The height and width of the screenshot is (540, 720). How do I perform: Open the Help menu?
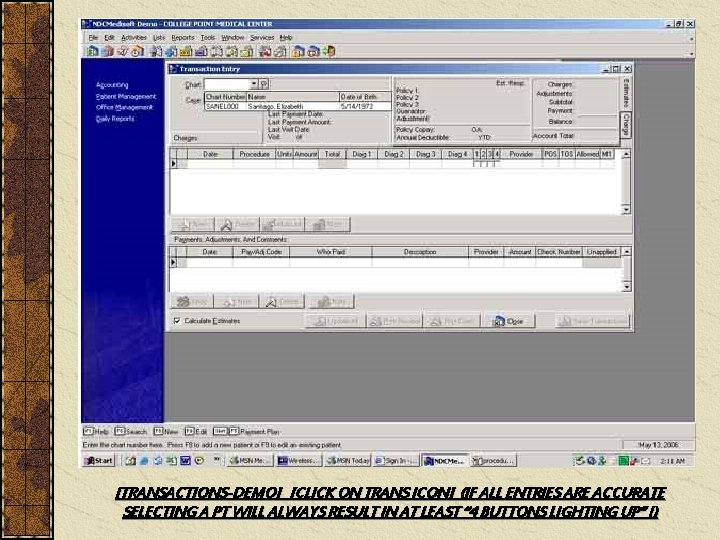pos(286,38)
